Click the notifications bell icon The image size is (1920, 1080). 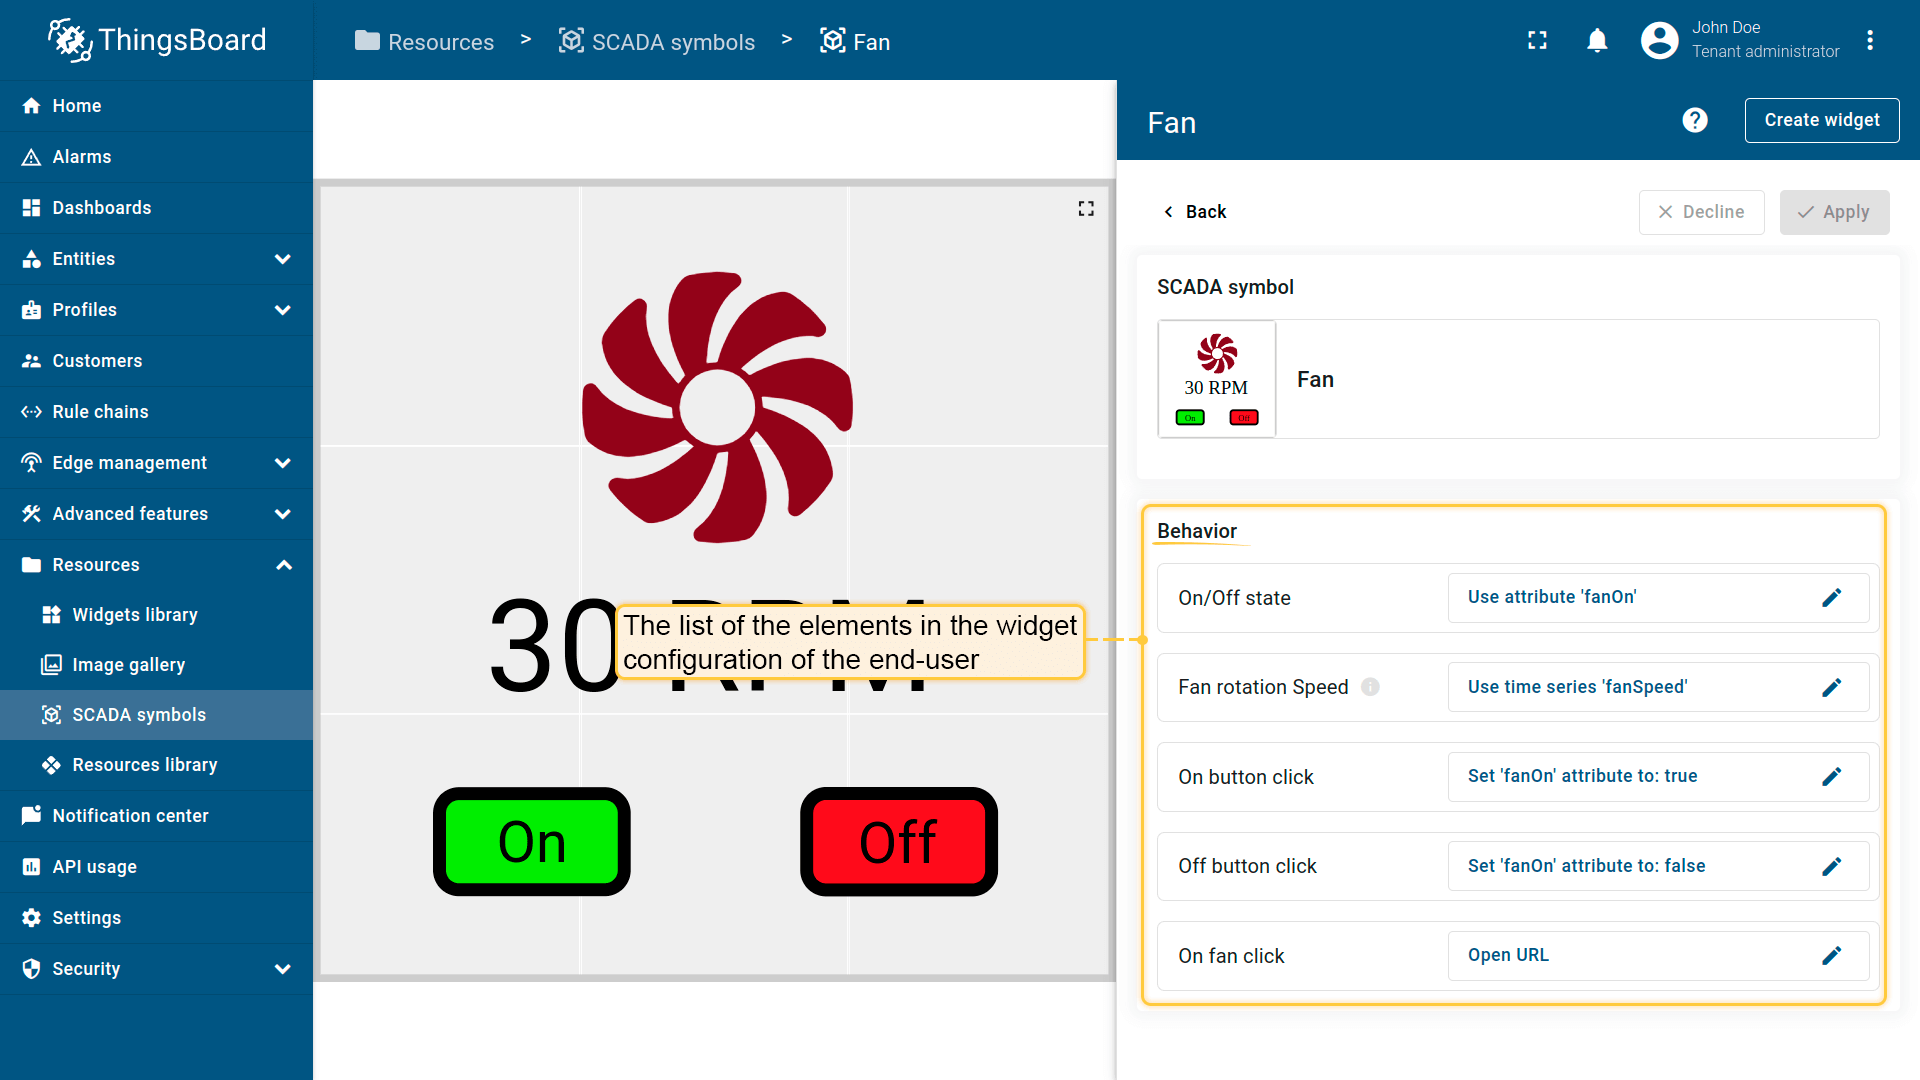click(1597, 40)
